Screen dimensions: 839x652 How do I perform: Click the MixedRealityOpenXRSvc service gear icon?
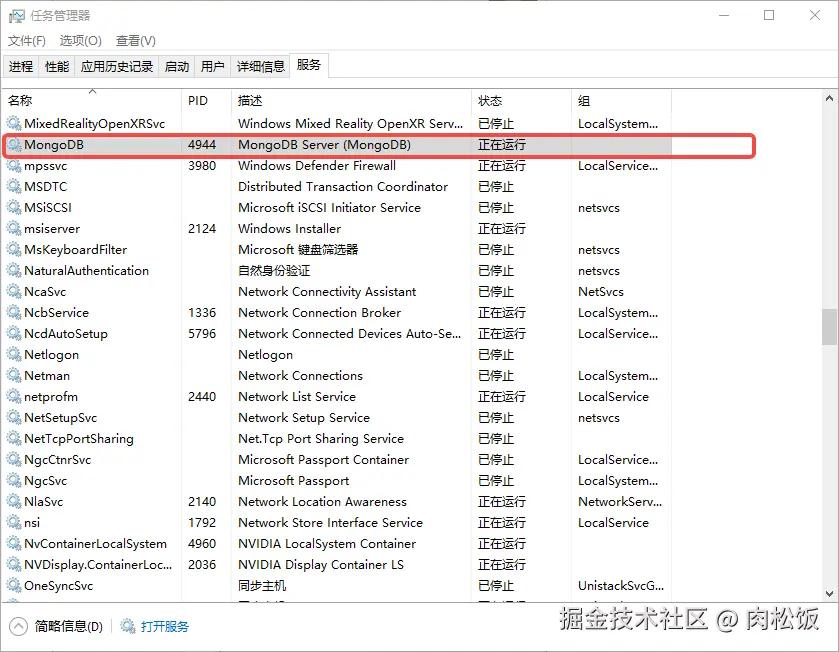coord(14,124)
